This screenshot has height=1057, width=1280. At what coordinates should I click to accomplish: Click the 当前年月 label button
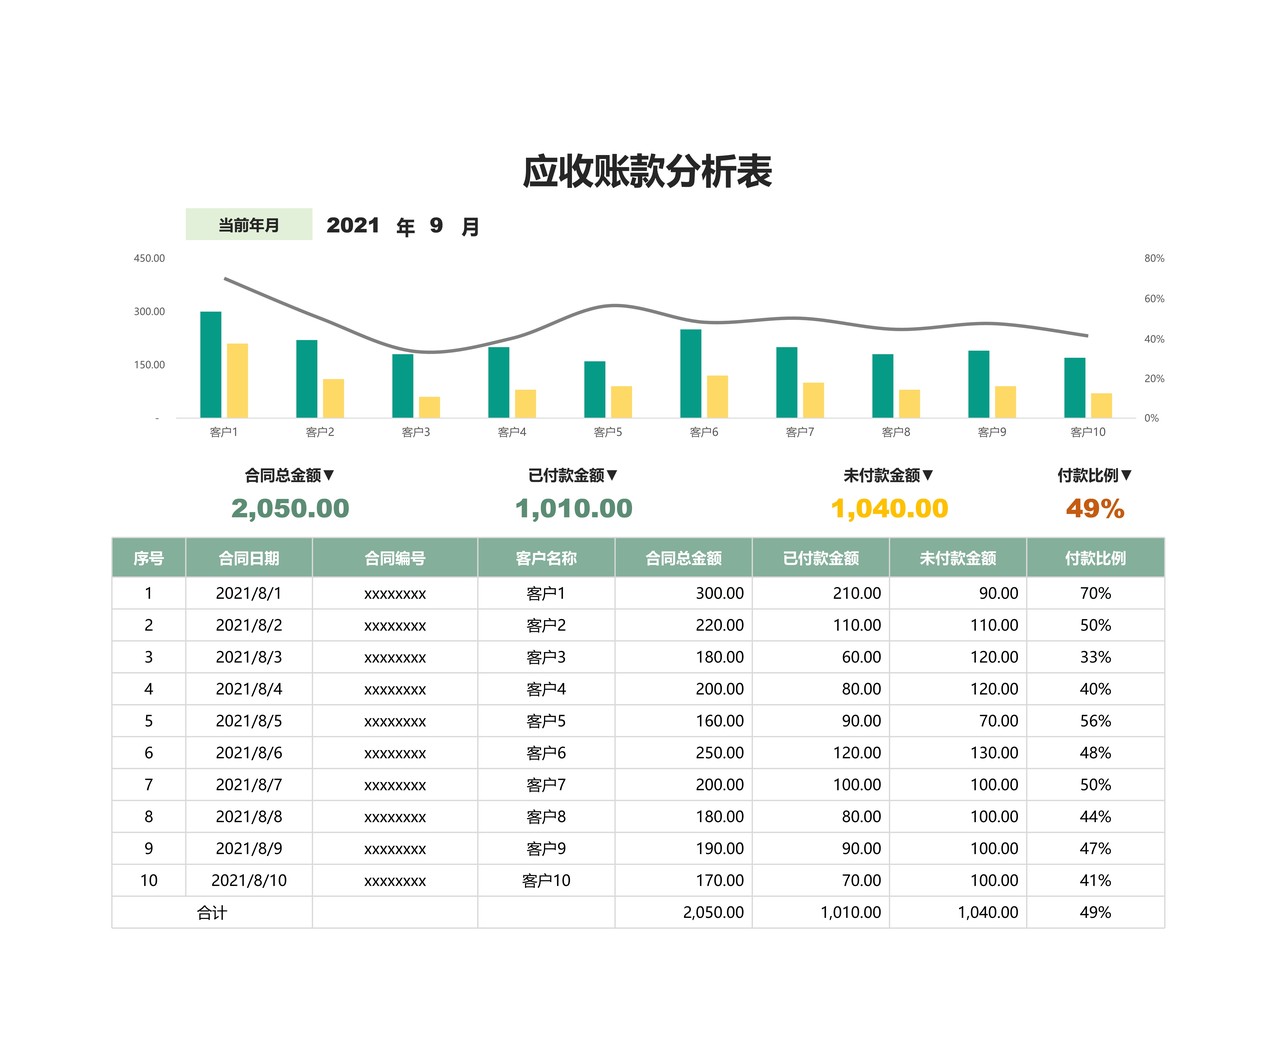tap(248, 224)
